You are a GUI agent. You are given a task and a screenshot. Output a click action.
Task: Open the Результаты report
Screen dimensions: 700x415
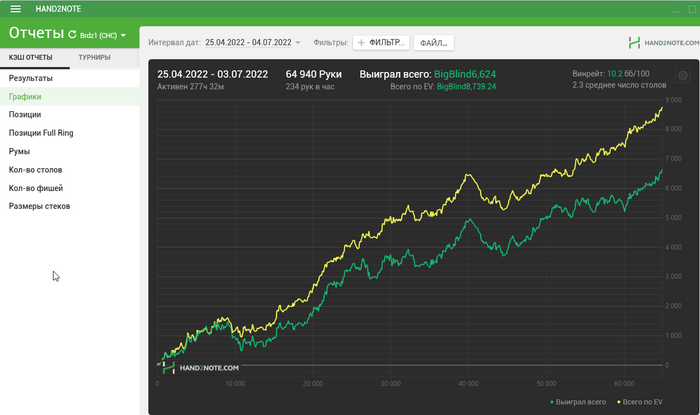click(70, 78)
